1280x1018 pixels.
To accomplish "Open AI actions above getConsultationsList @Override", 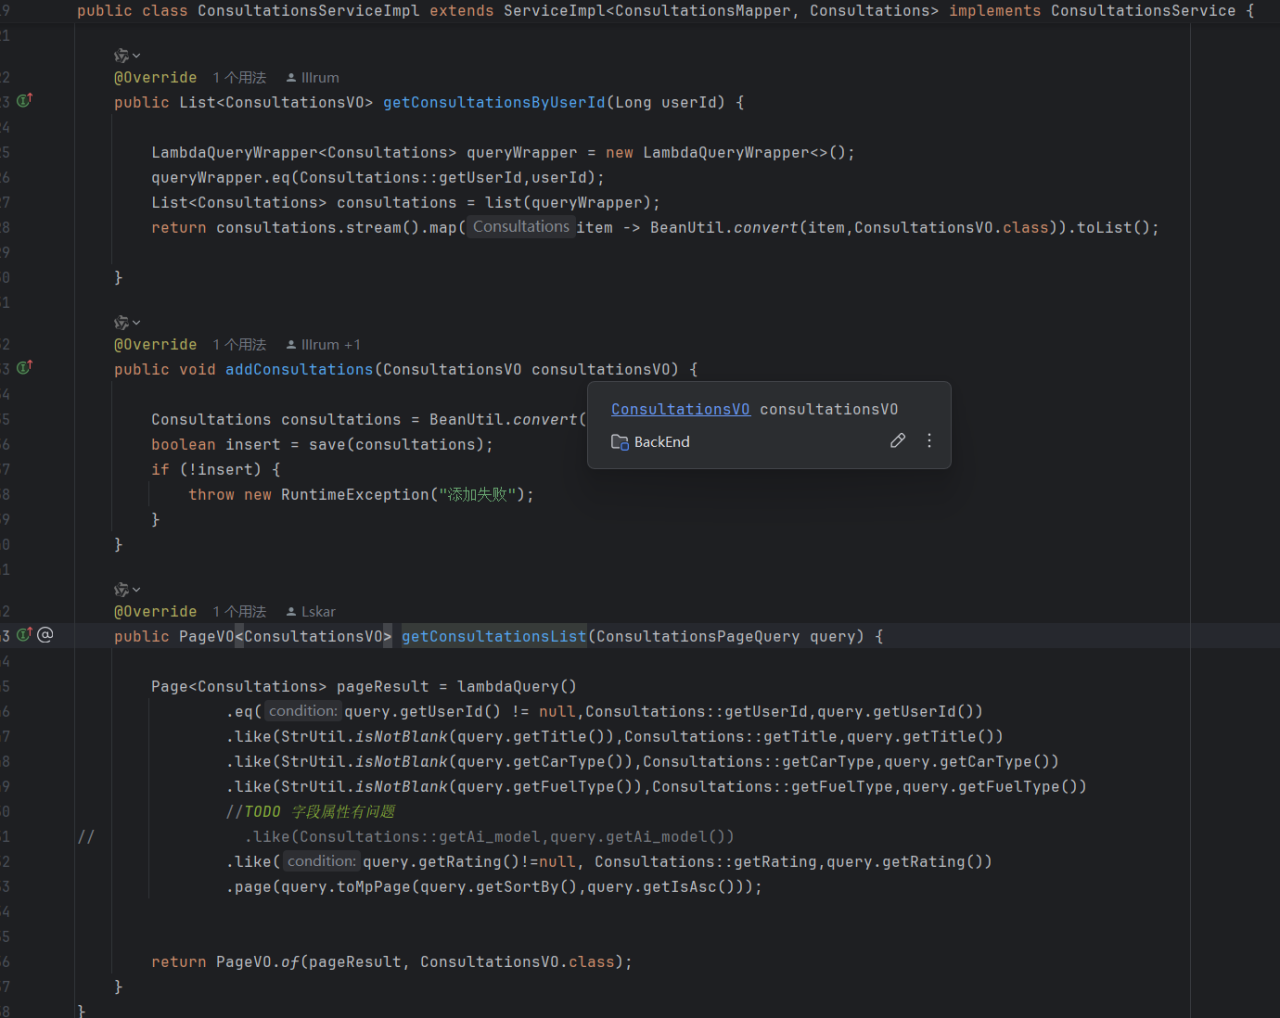I will pos(127,590).
